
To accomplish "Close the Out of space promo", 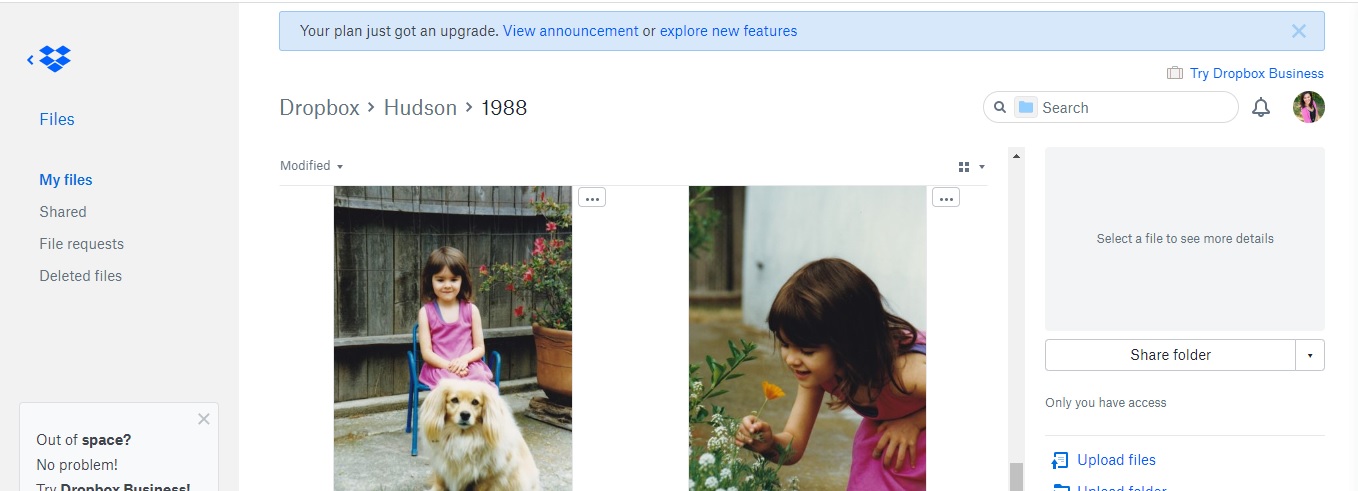I will pyautogui.click(x=204, y=419).
